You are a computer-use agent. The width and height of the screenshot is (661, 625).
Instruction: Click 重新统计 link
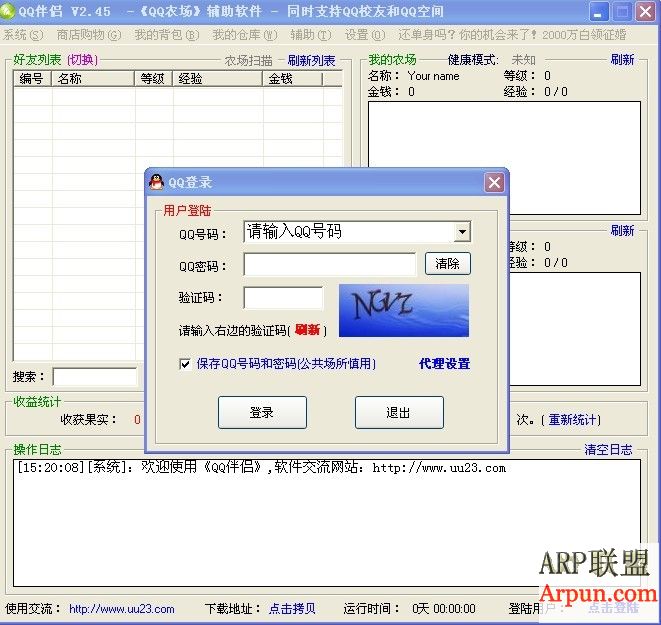[x=572, y=420]
